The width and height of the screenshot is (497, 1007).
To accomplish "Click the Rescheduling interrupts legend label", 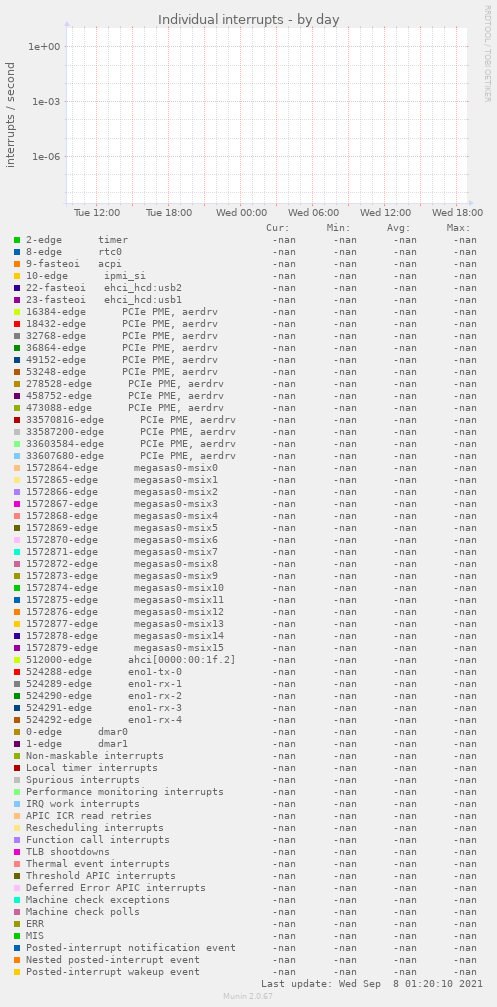I will 94,828.
